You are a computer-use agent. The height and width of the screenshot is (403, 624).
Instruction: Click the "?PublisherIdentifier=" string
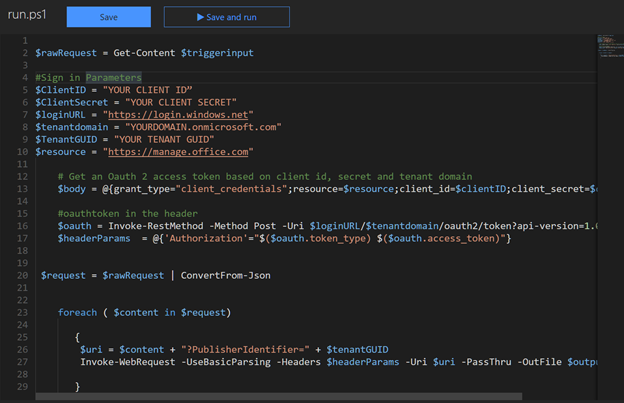[245, 349]
